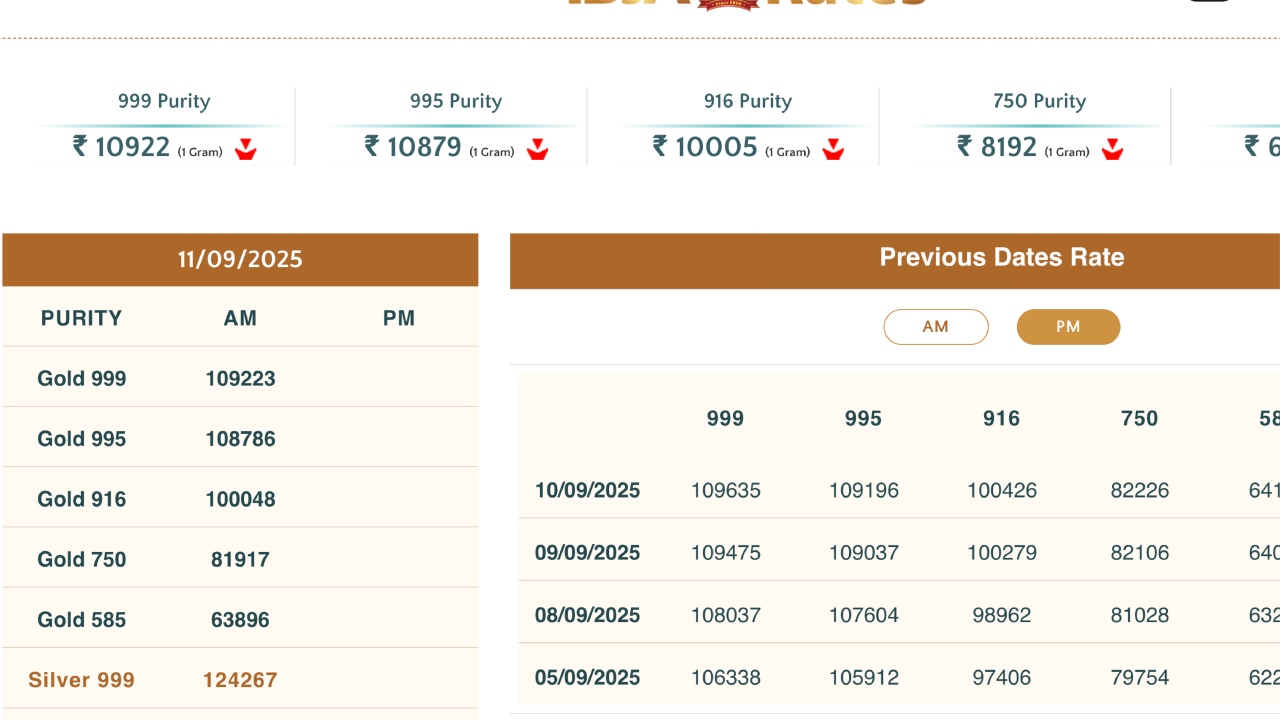Click the 750 column header in previous rates

(1139, 419)
